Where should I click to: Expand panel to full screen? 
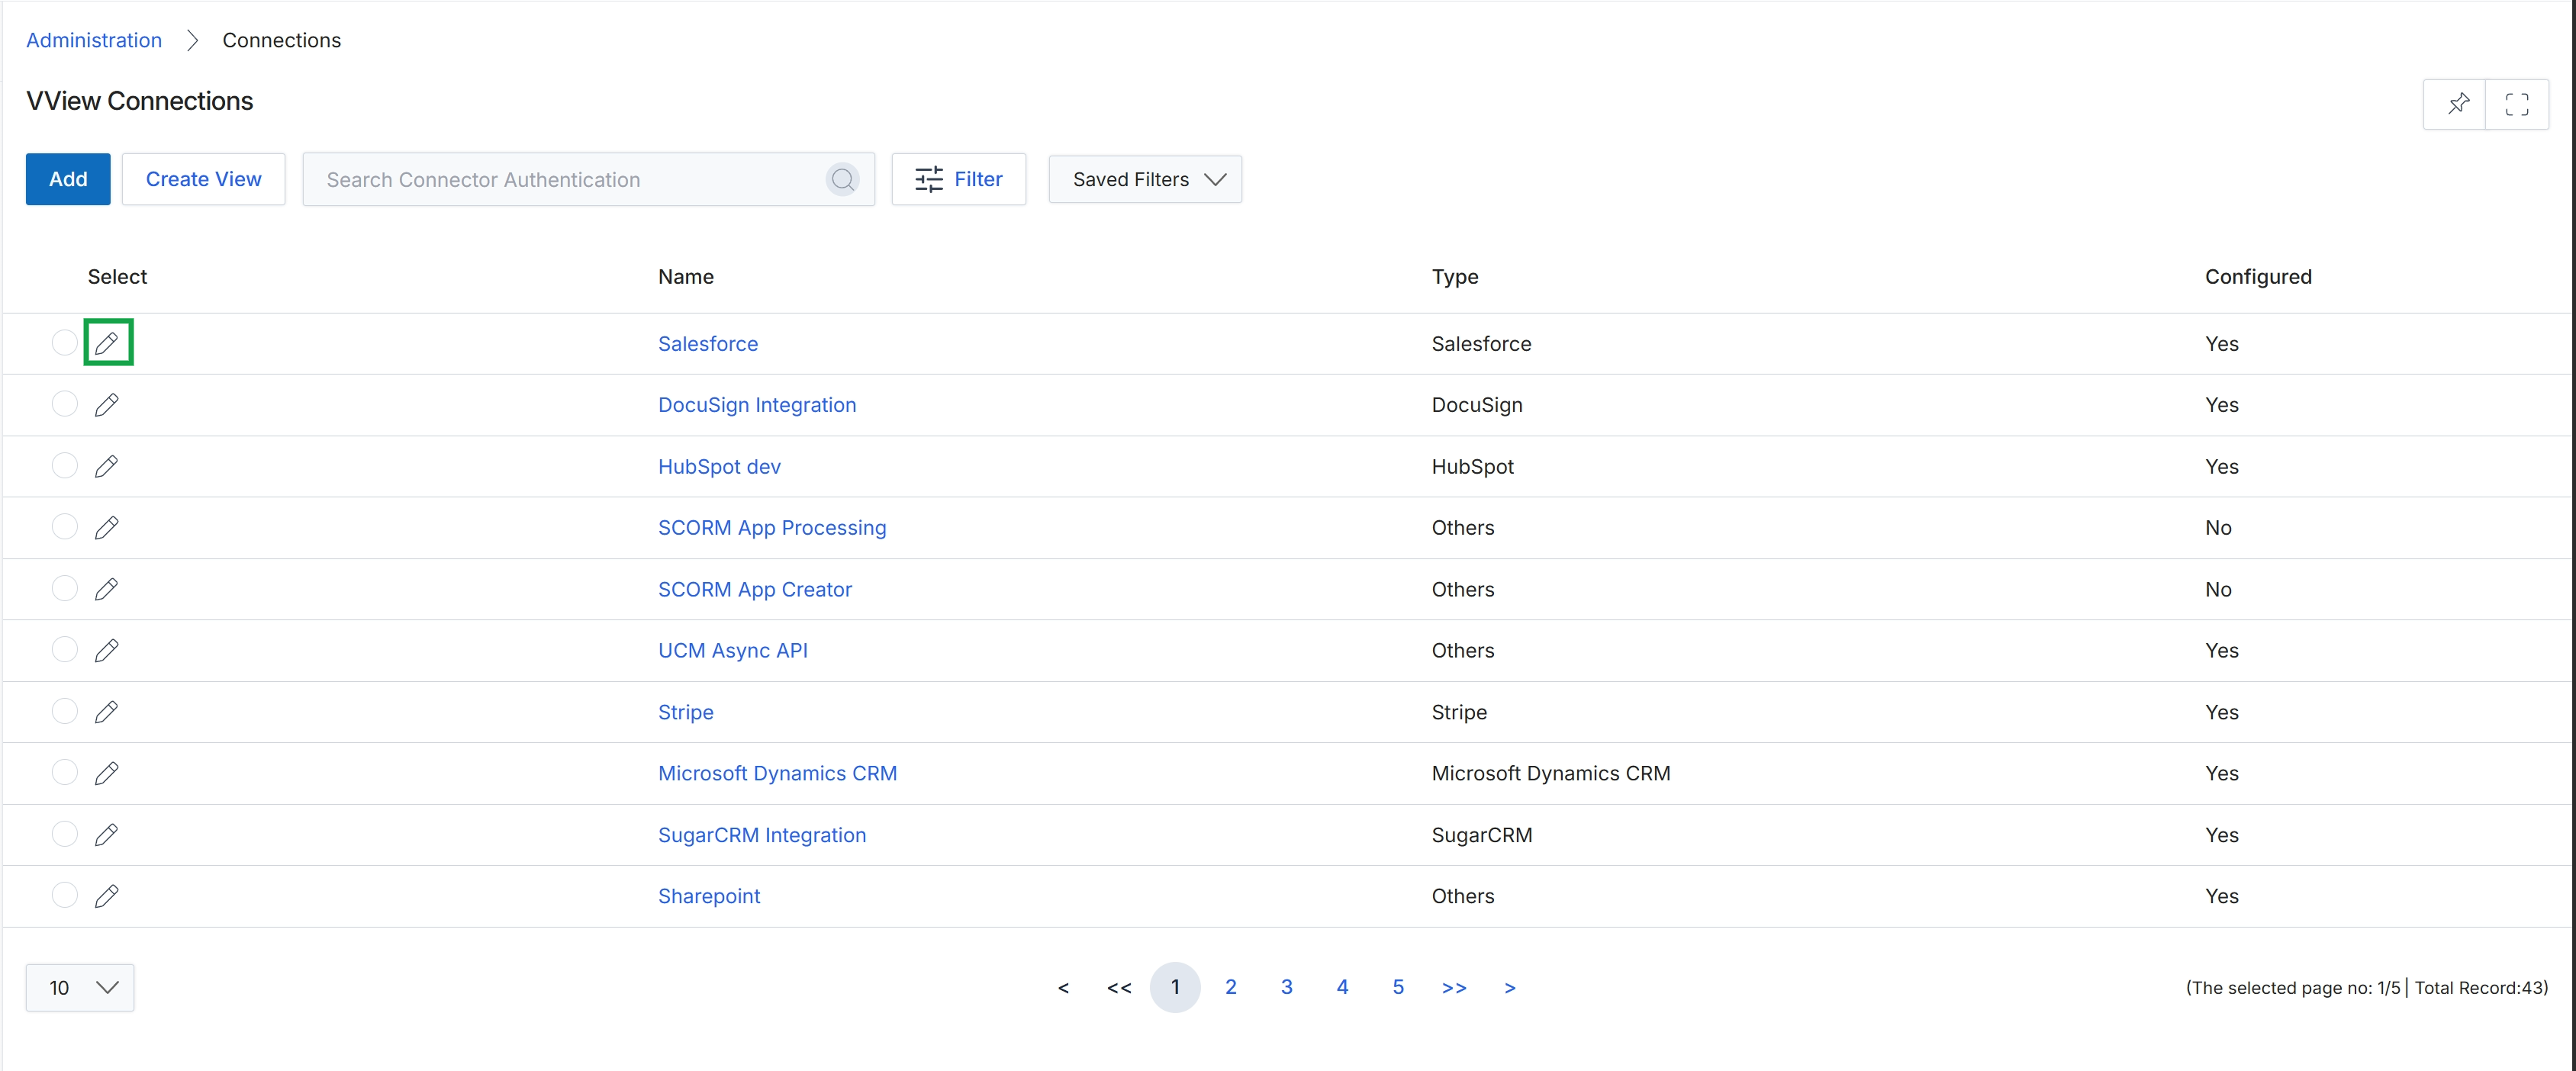tap(2517, 103)
